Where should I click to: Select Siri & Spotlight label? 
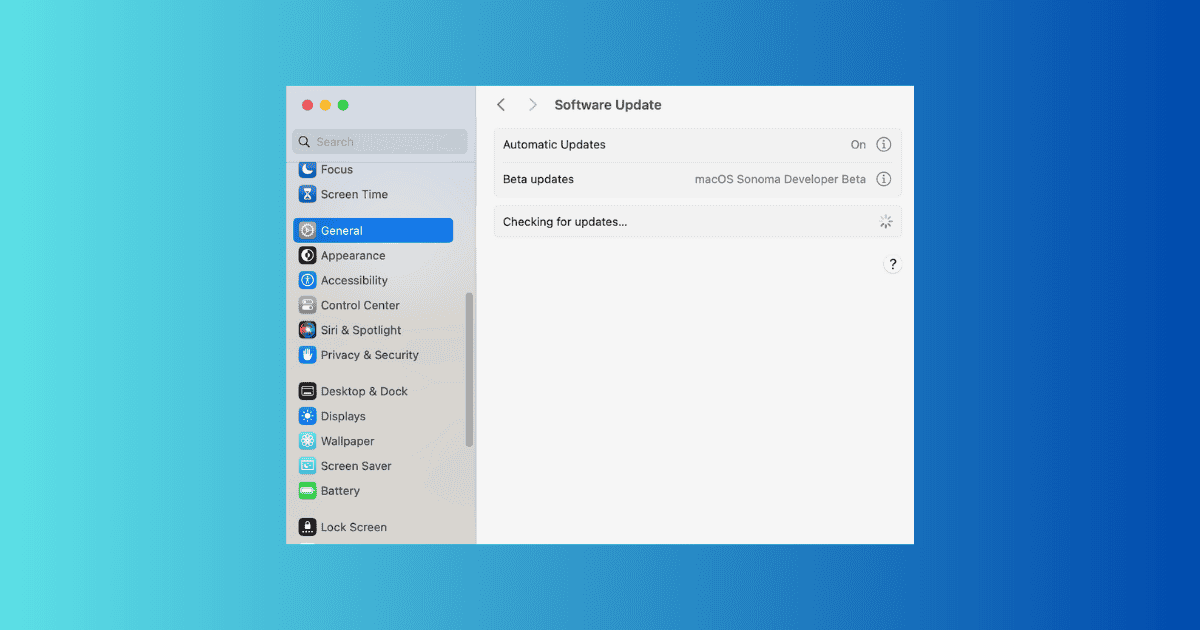tap(361, 330)
